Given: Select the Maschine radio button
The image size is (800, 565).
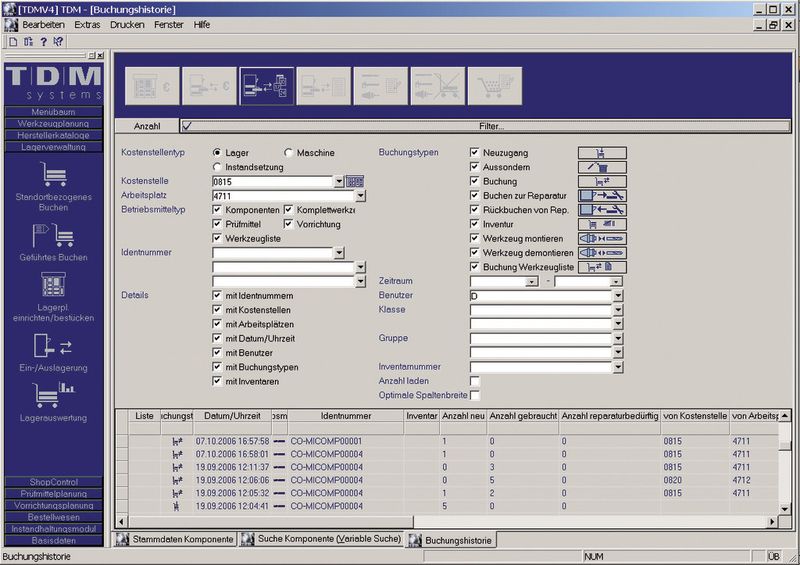Looking at the screenshot, I should click(288, 153).
